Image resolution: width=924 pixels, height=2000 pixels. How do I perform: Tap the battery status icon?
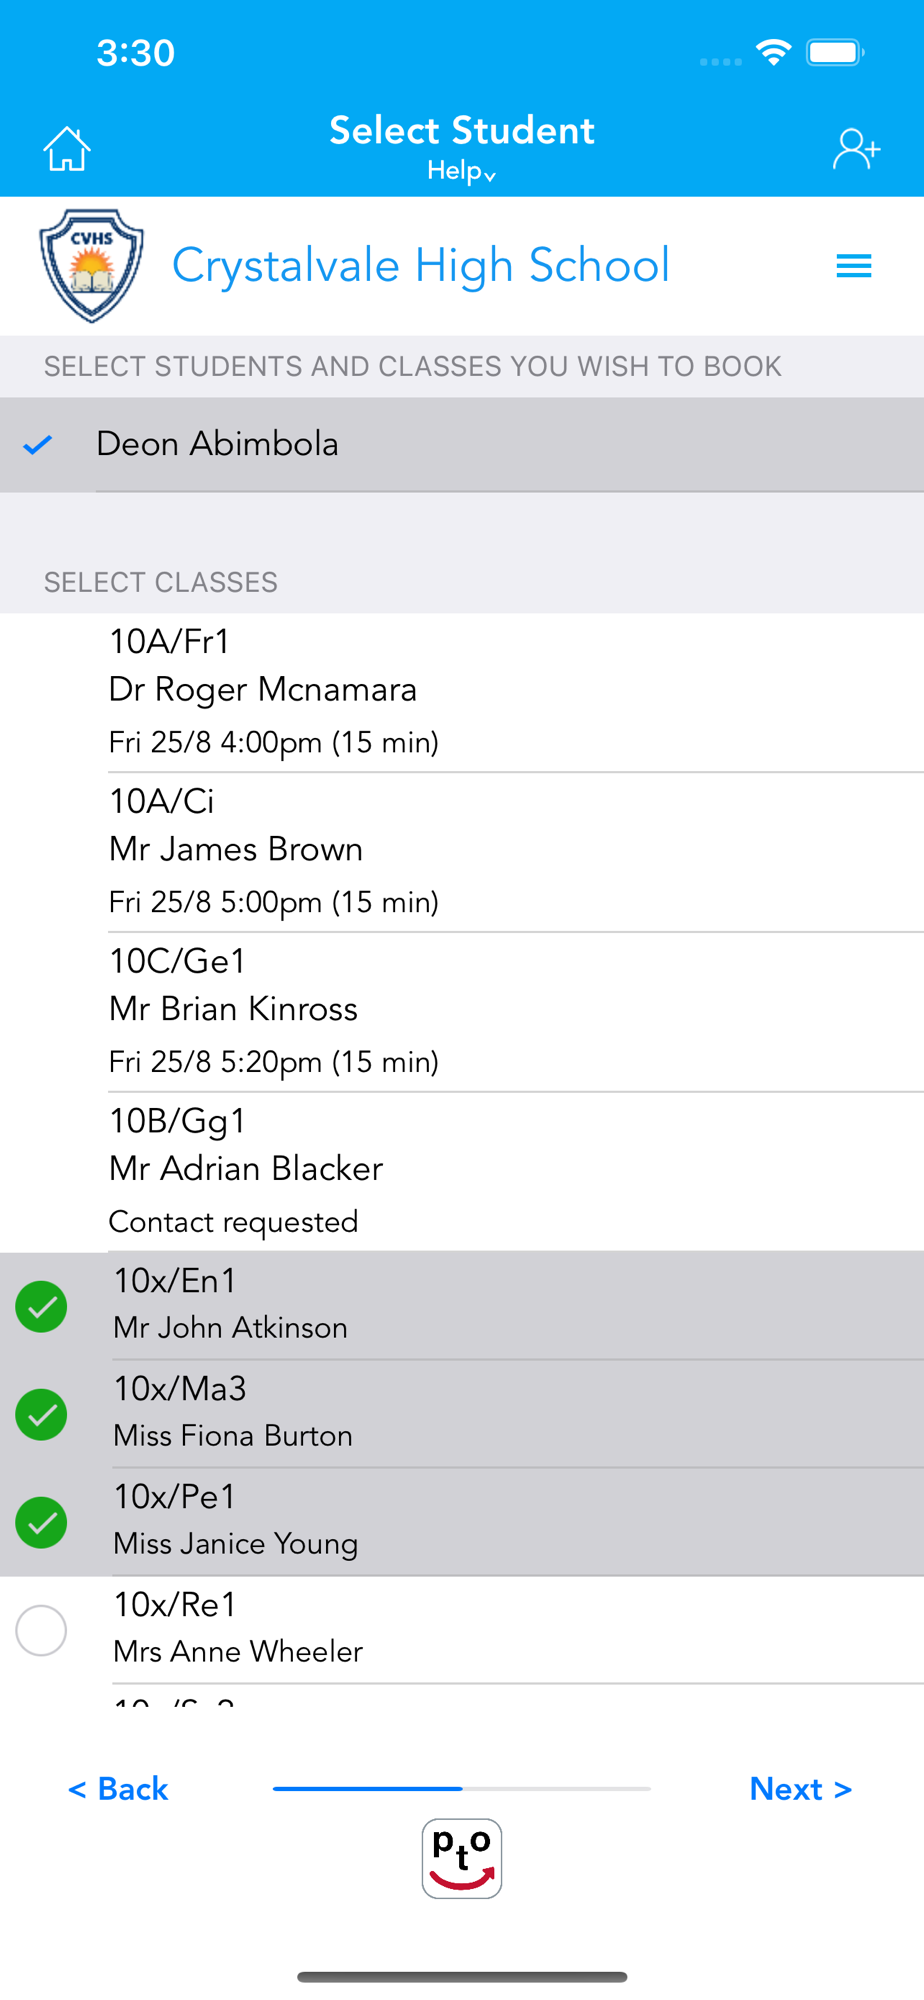point(835,52)
